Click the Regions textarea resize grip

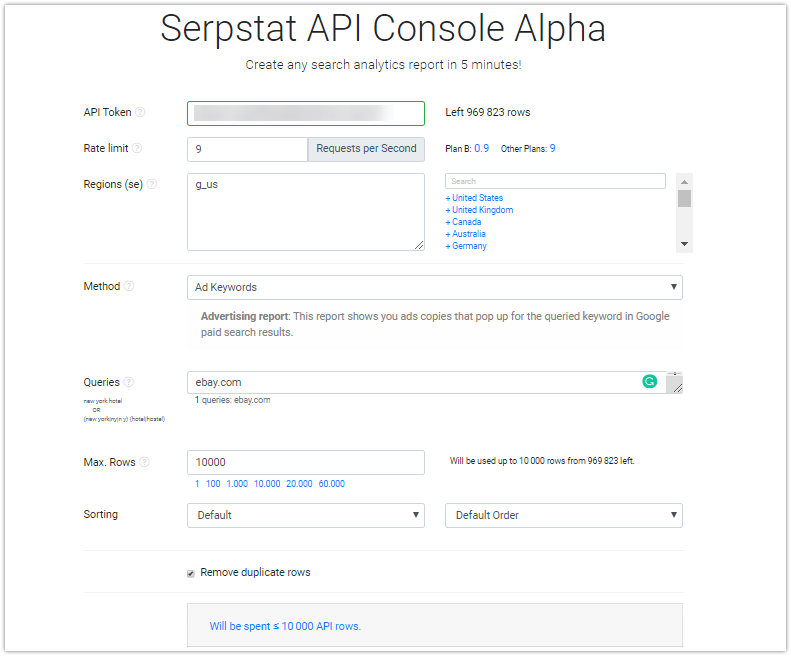419,245
